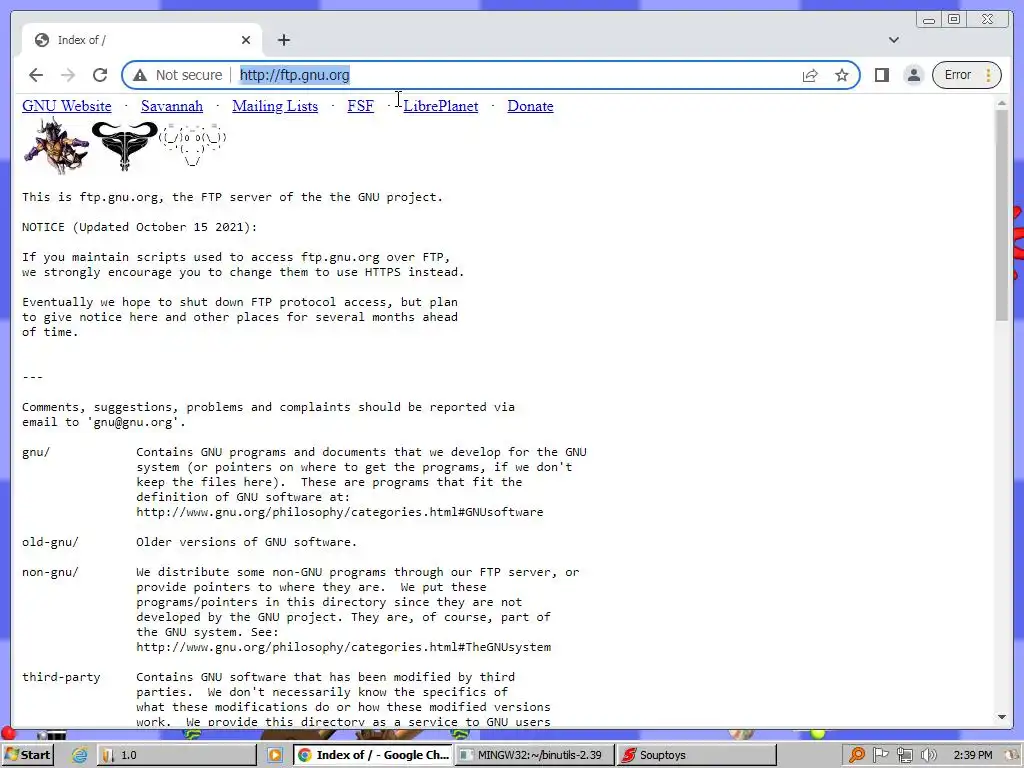Click the forward navigation arrow
1024x768 pixels.
[x=68, y=75]
